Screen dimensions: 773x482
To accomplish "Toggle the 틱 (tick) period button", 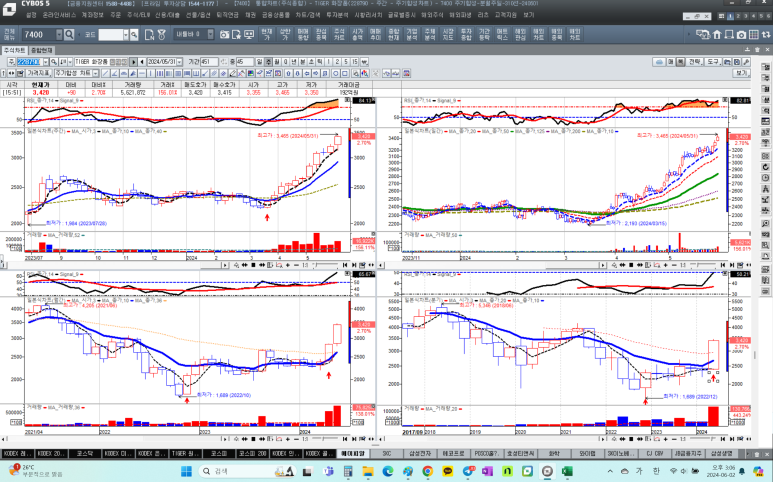I will pyautogui.click(x=320, y=62).
